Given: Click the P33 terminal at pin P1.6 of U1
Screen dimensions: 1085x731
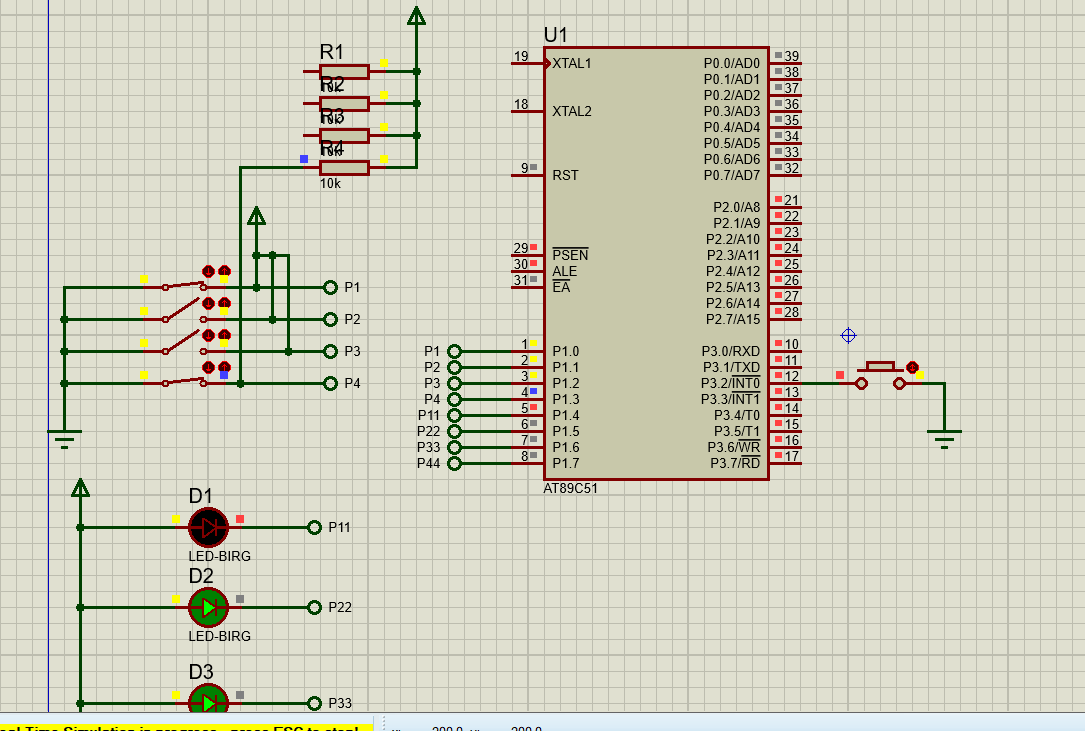Looking at the screenshot, I should point(454,447).
